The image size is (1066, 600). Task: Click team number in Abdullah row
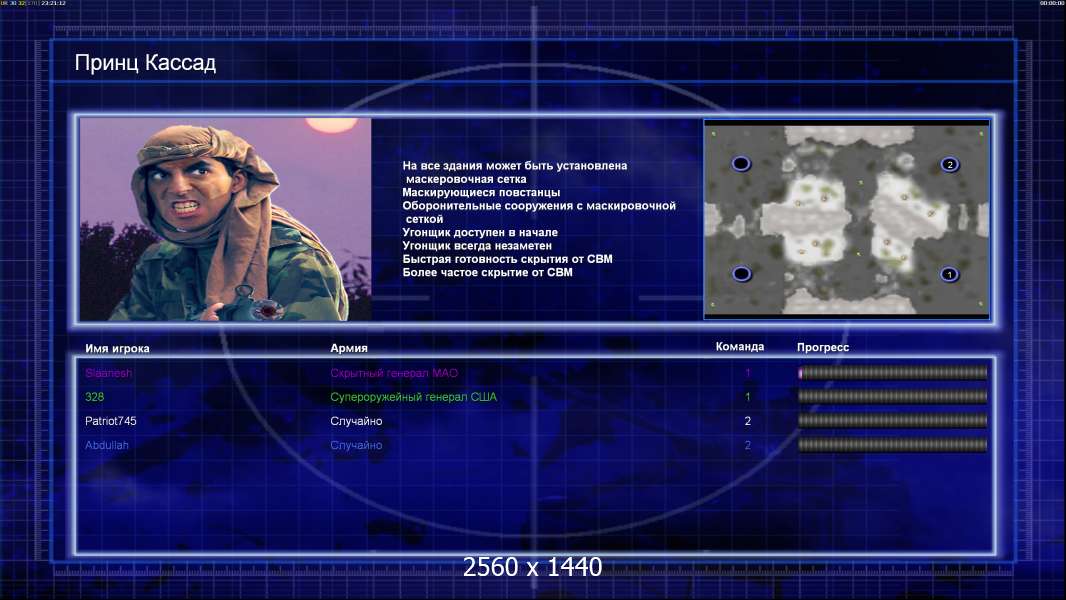[x=748, y=445]
